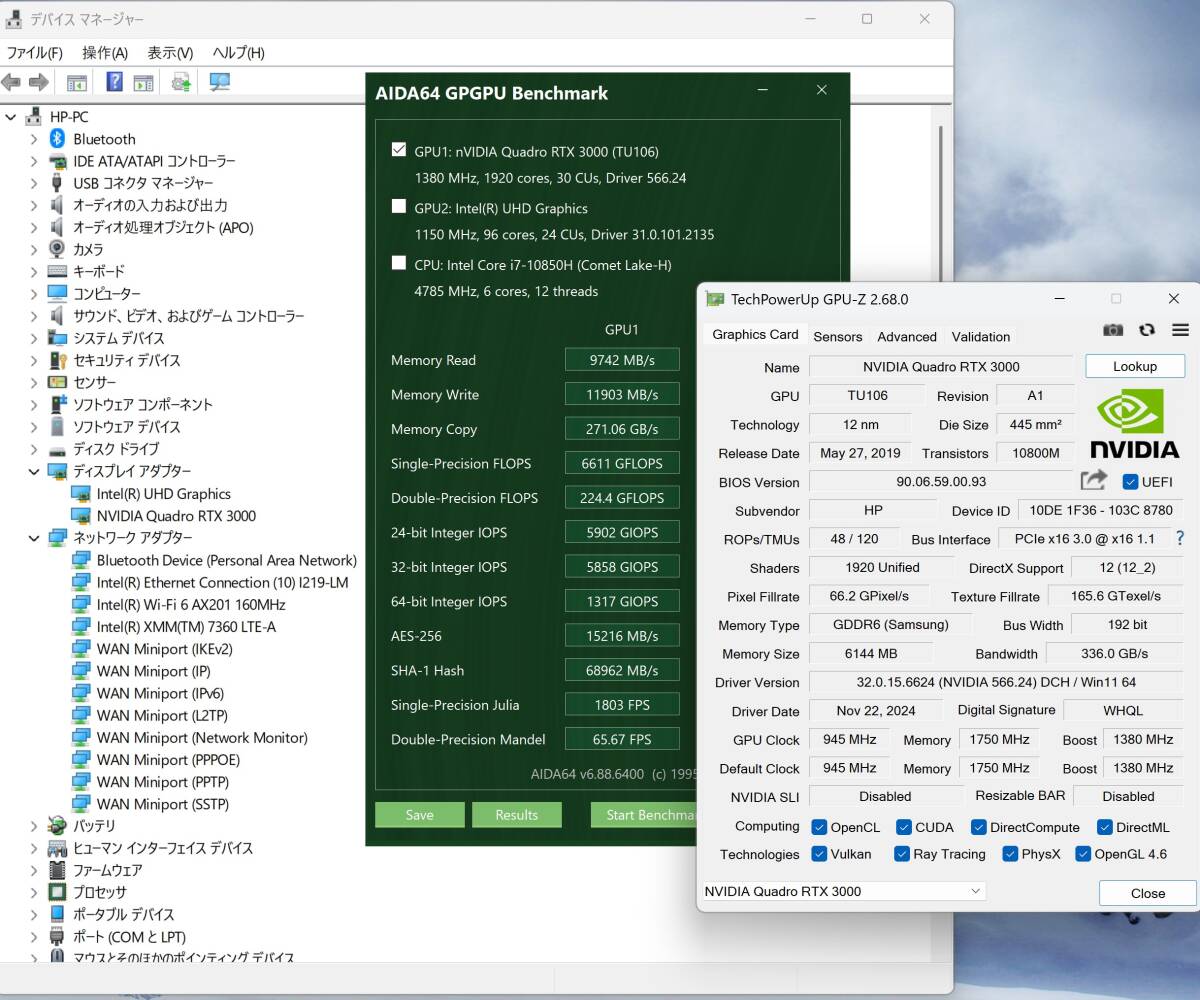Click the Lookup button in GPU-Z

(1134, 367)
